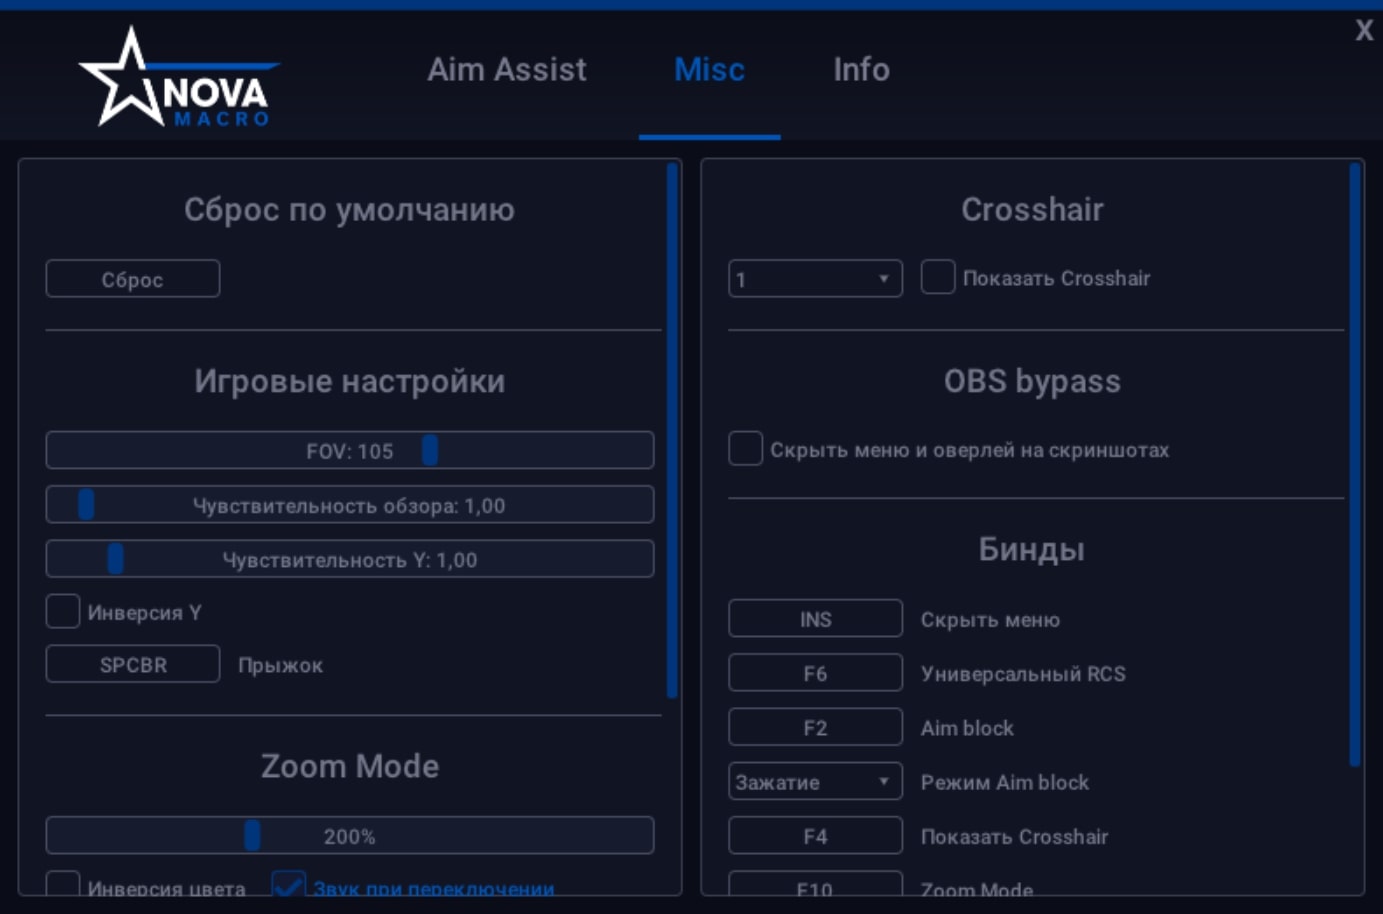Click the right panel vertical scrollbar
This screenshot has height=914, width=1383.
tap(1355, 464)
